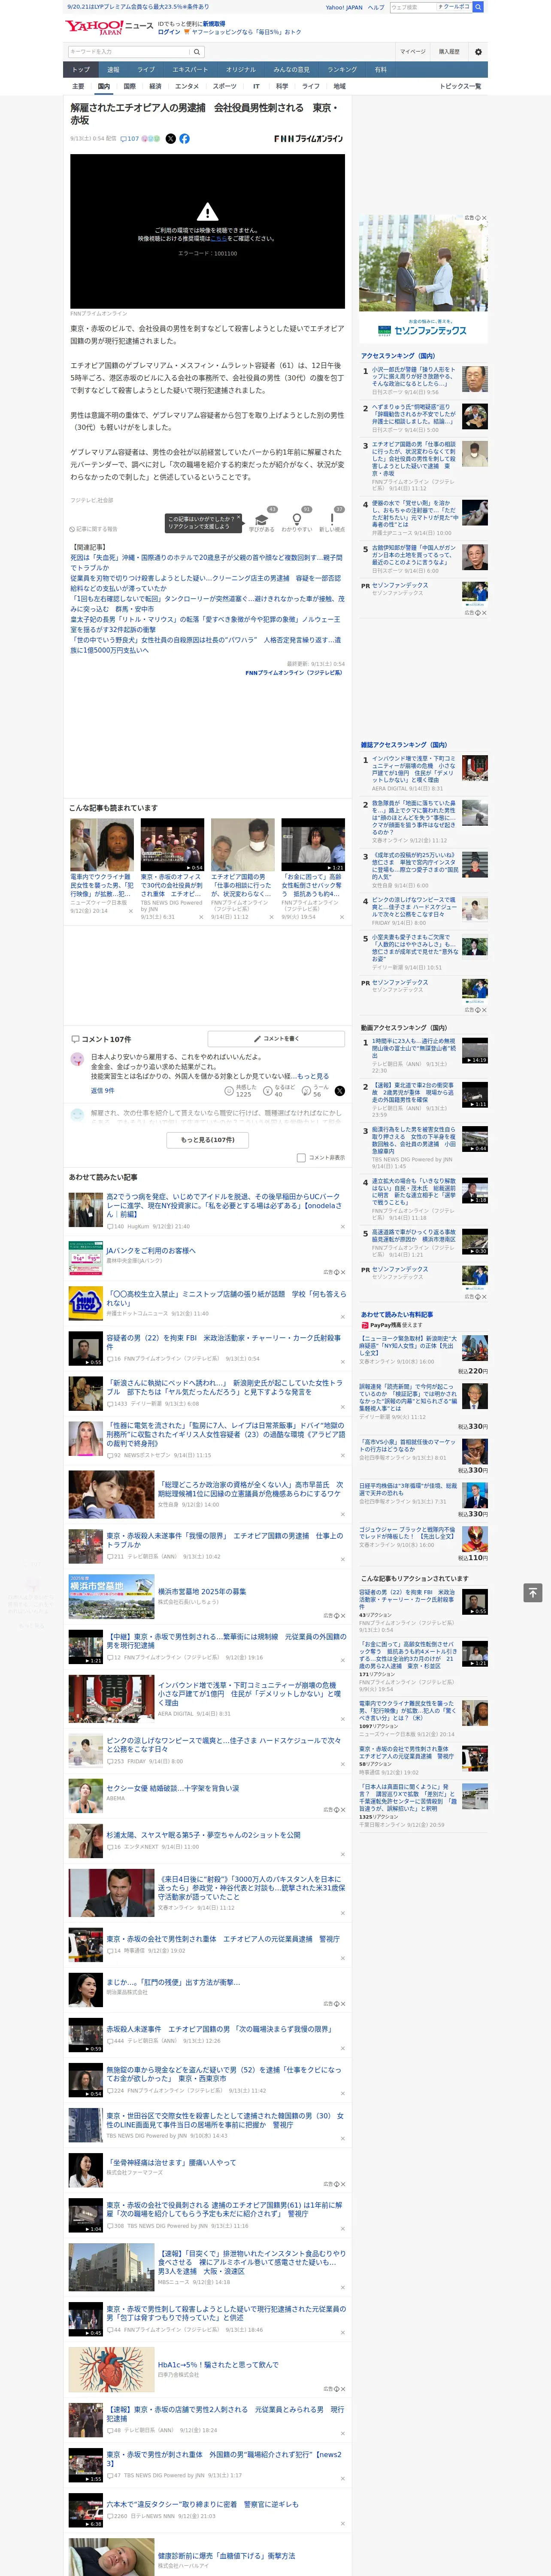The height and width of the screenshot is (2576, 551).
Task: Open settings via the gear icon
Action: tap(478, 51)
